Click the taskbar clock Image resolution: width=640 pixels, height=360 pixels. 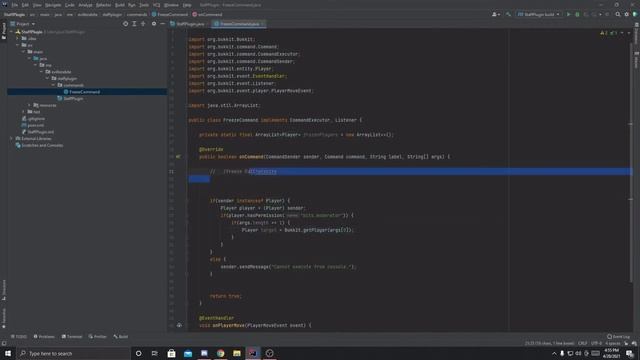coord(611,353)
